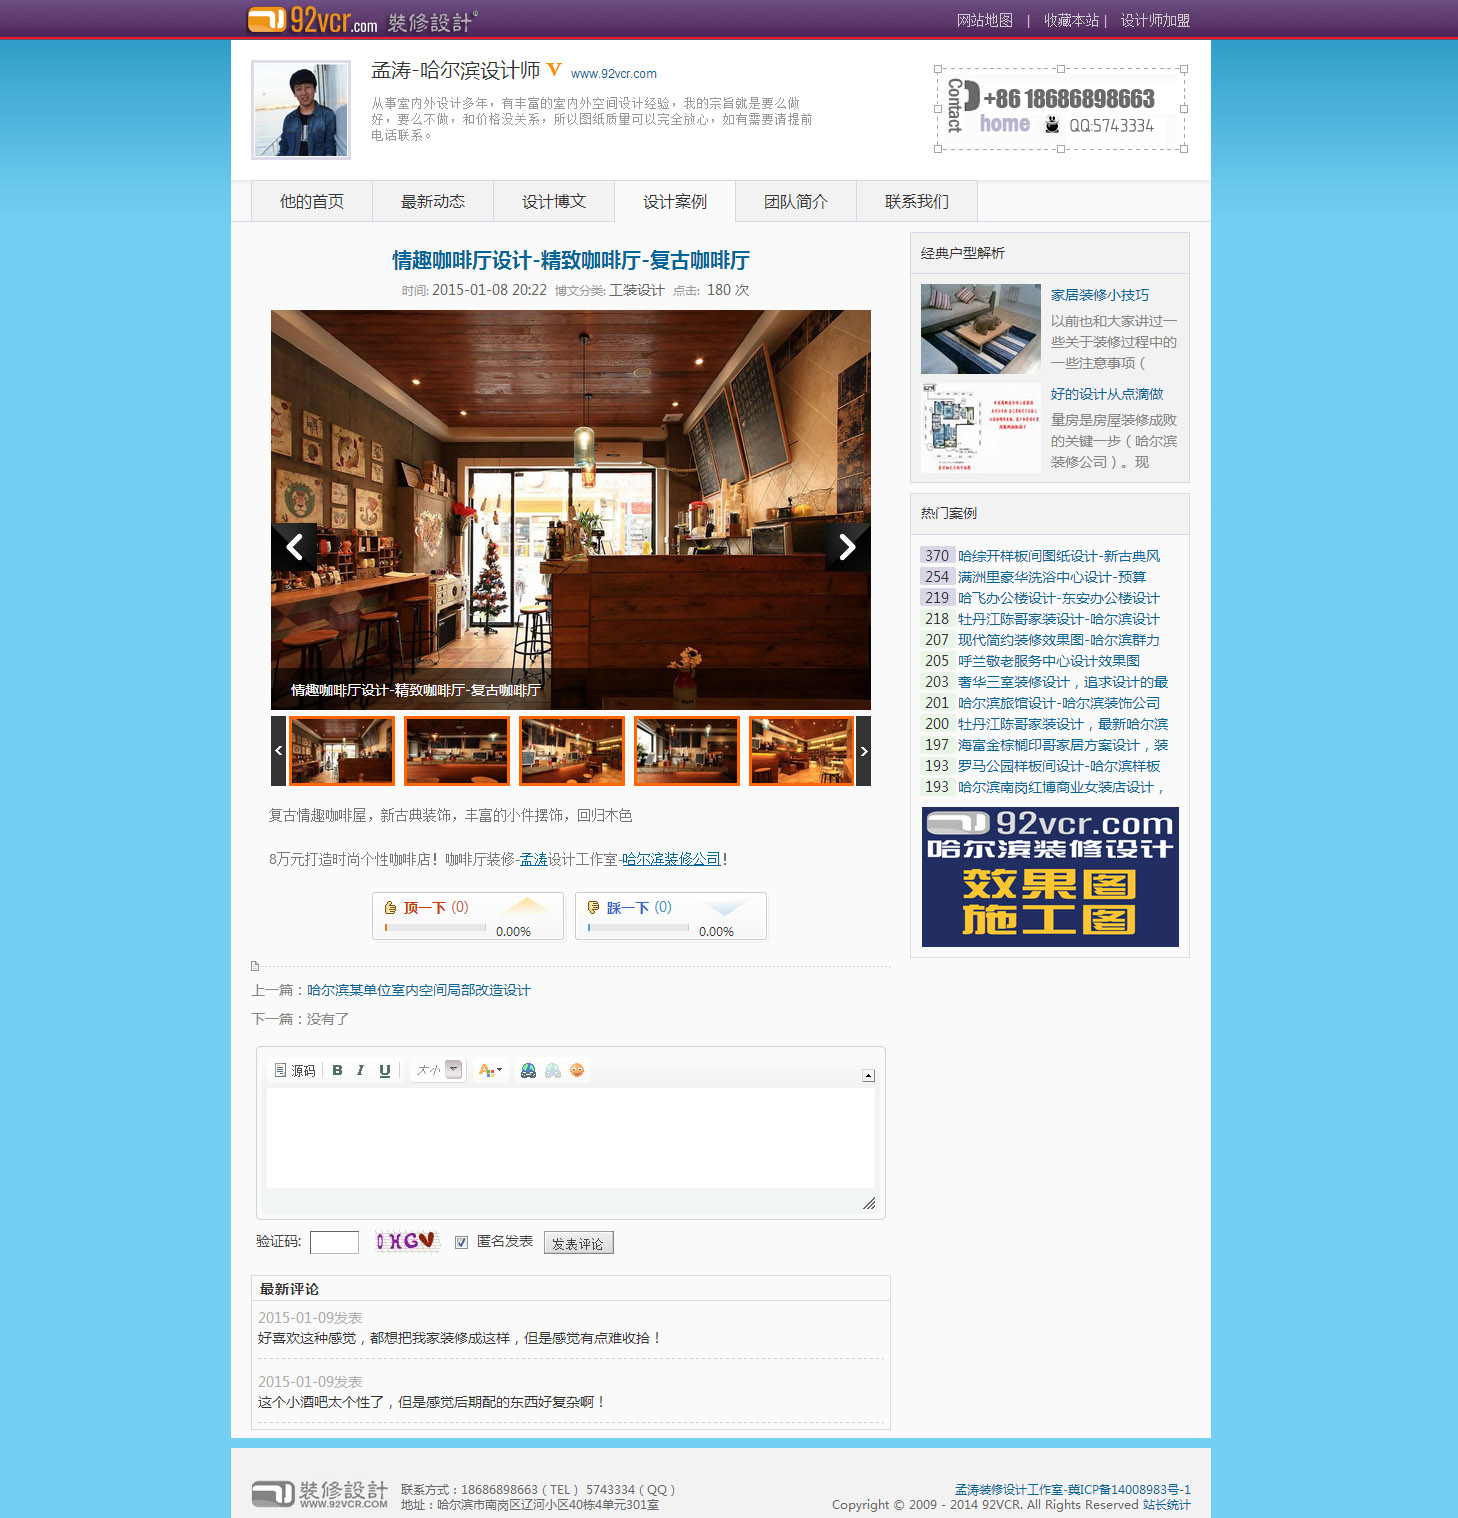Switch to the 设计案例 tab

coord(675,201)
